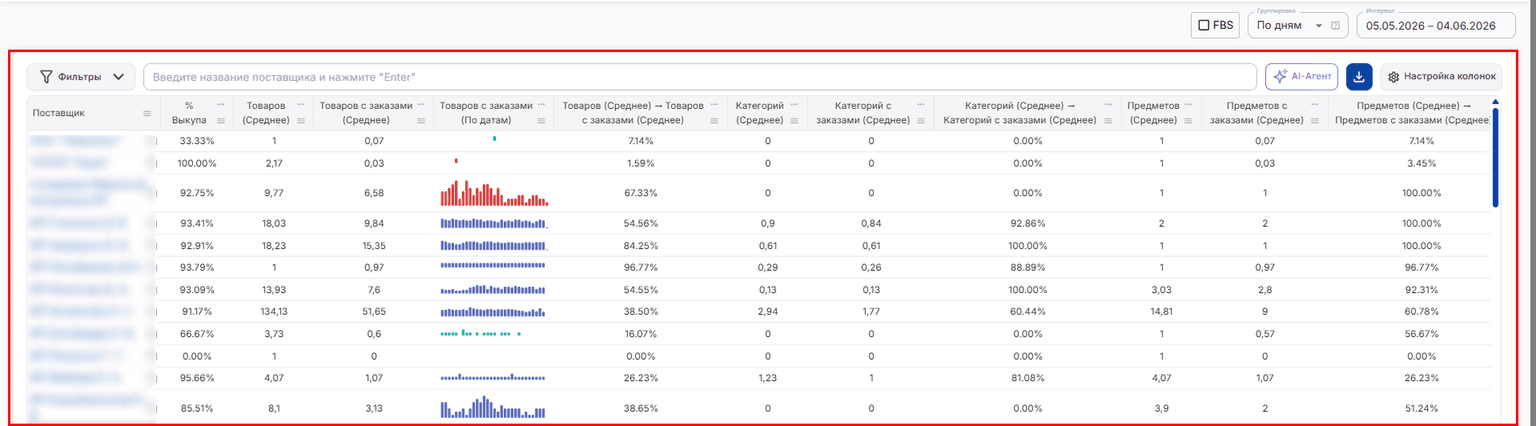Viewport: 1536px width, 426px height.
Task: Click the hamburger menu icon in Поставщик column
Action: pyautogui.click(x=147, y=113)
